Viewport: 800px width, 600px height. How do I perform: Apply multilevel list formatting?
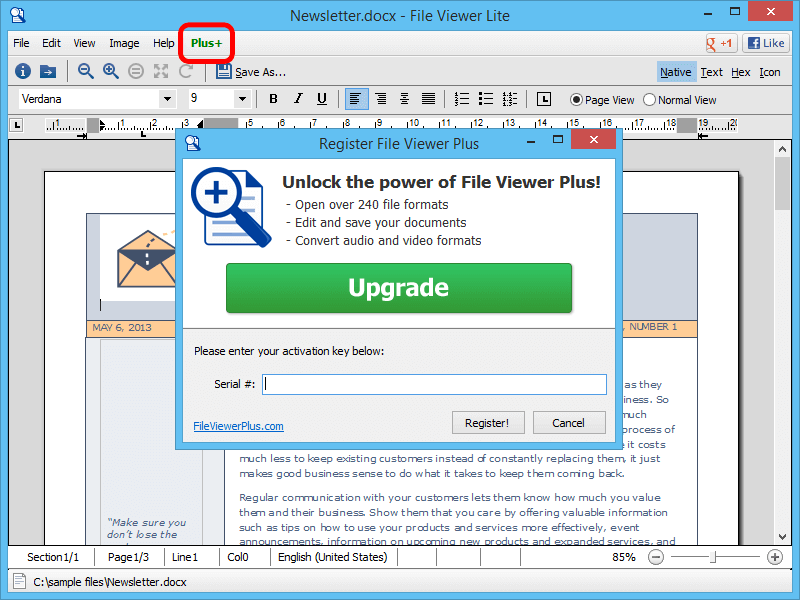510,99
